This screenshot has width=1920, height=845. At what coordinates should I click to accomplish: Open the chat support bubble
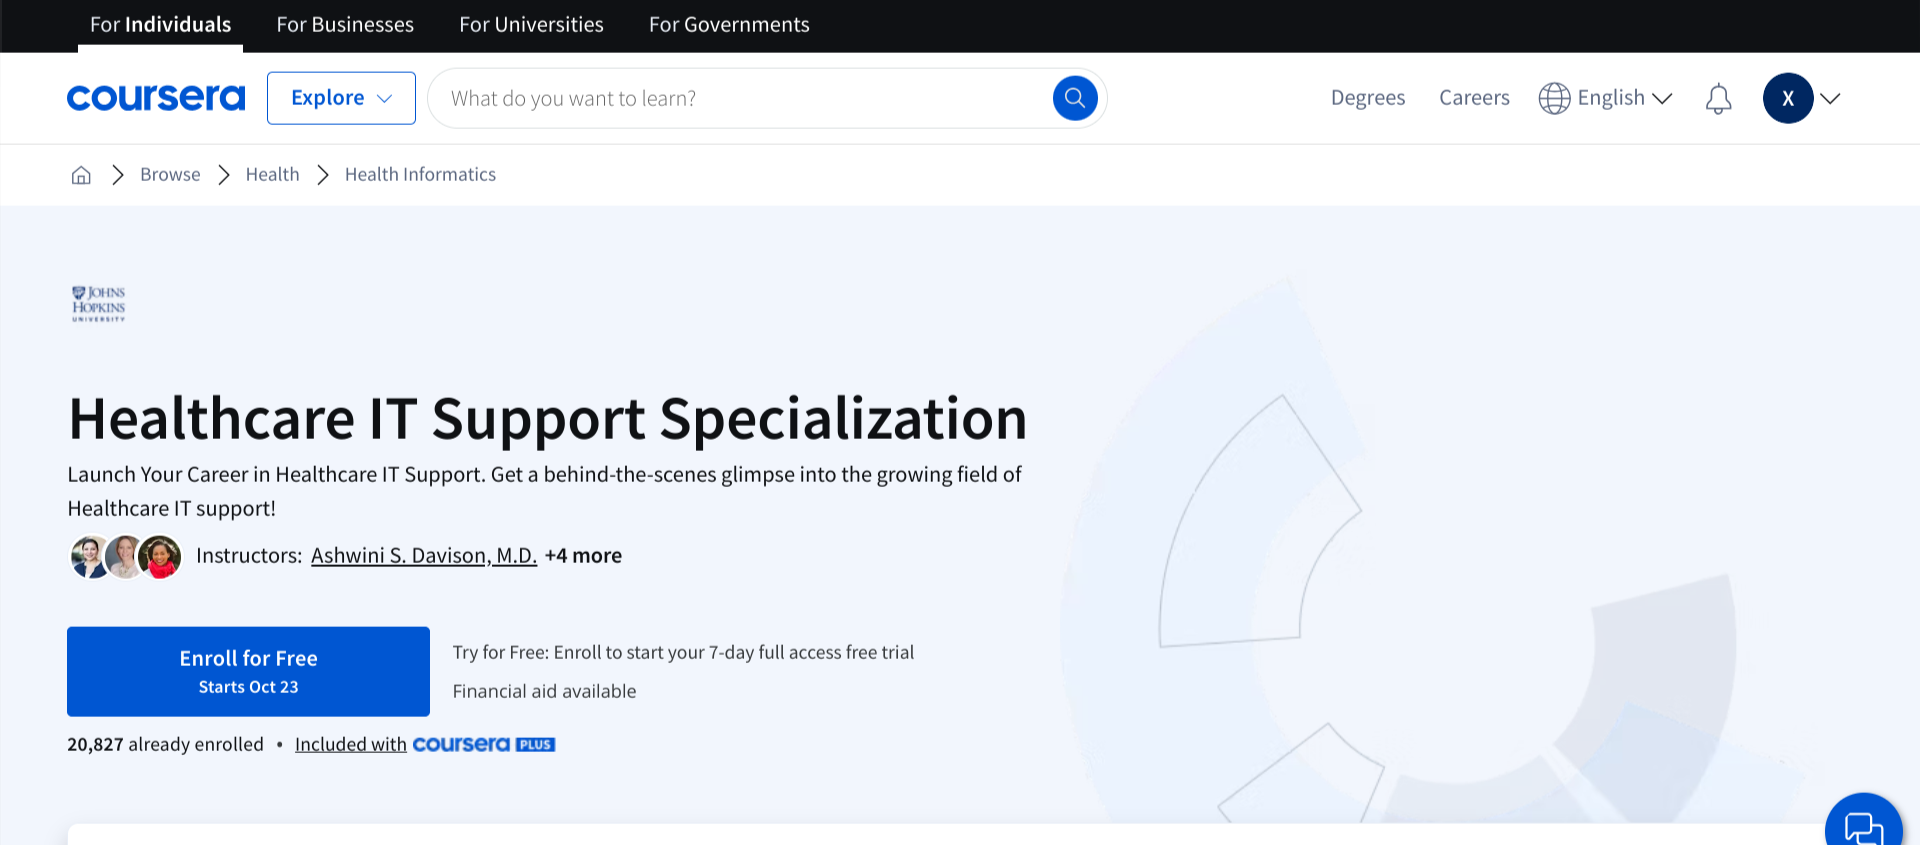(1862, 826)
